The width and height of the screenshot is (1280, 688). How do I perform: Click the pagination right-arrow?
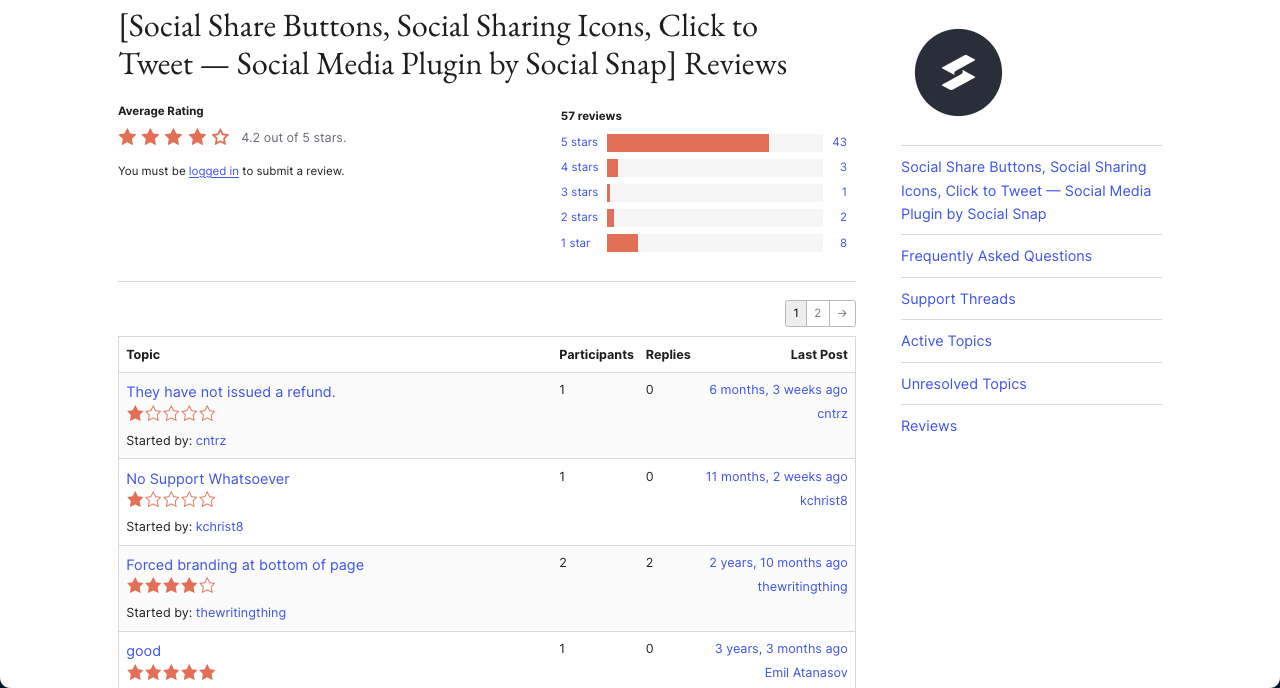coord(841,313)
